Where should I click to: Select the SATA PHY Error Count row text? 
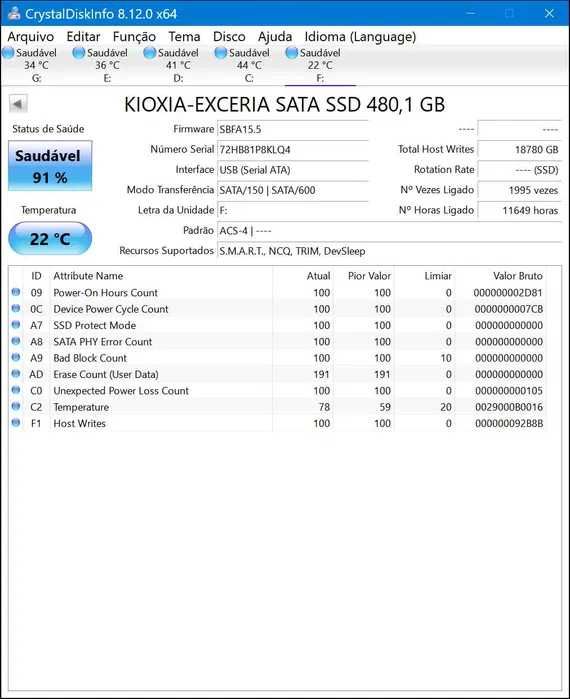103,342
